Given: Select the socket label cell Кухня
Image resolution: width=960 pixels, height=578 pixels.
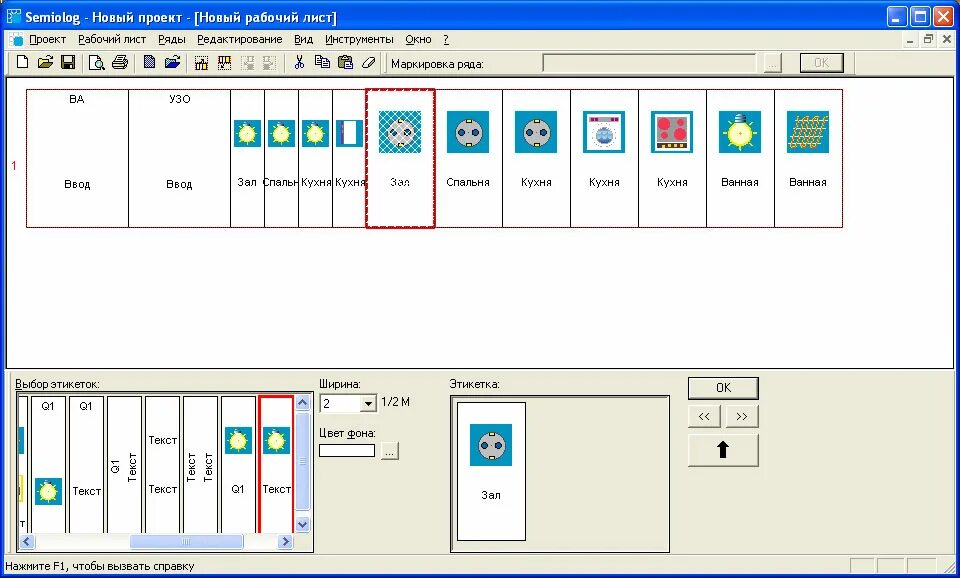Looking at the screenshot, I should pyautogui.click(x=536, y=159).
